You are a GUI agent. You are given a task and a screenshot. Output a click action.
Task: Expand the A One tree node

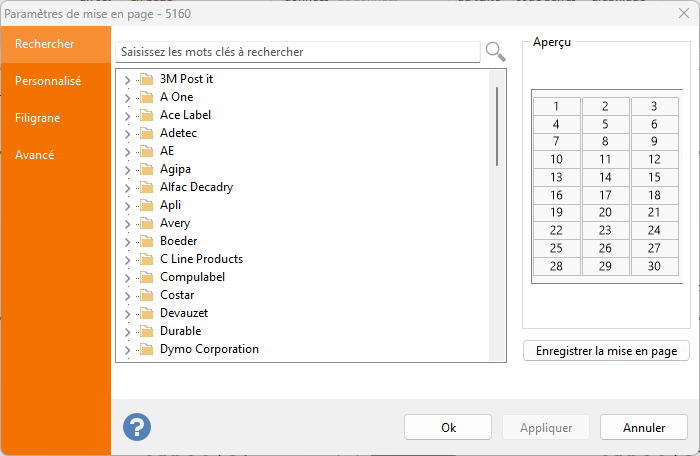pos(127,98)
